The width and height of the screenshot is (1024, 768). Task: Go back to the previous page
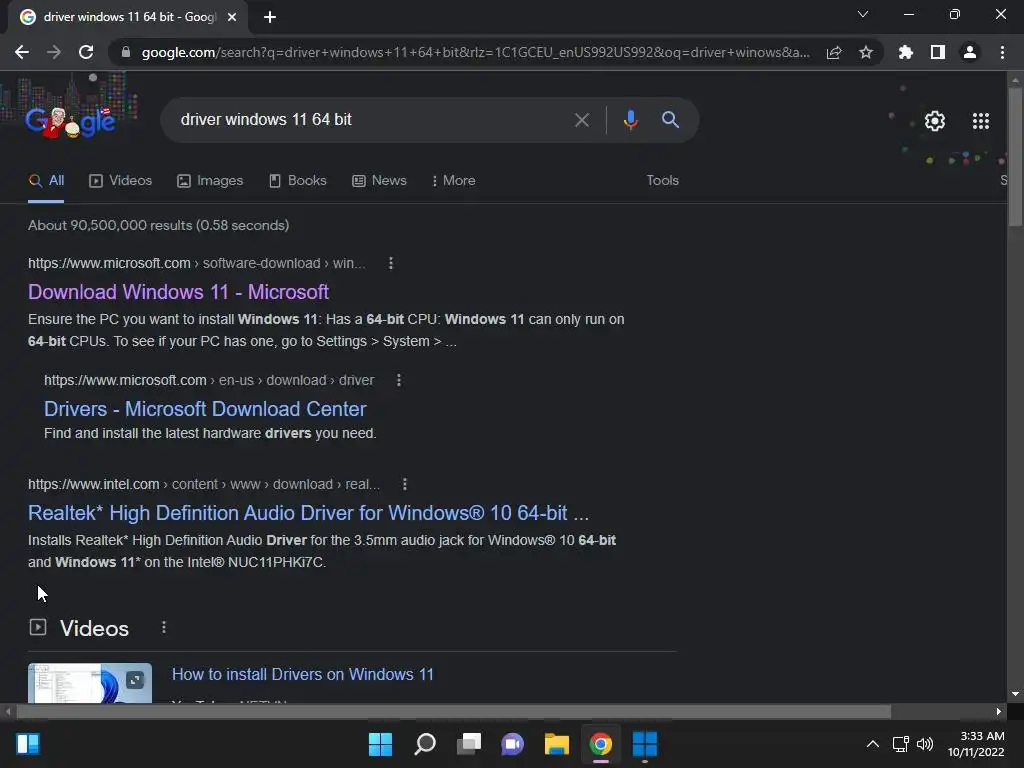pyautogui.click(x=22, y=52)
